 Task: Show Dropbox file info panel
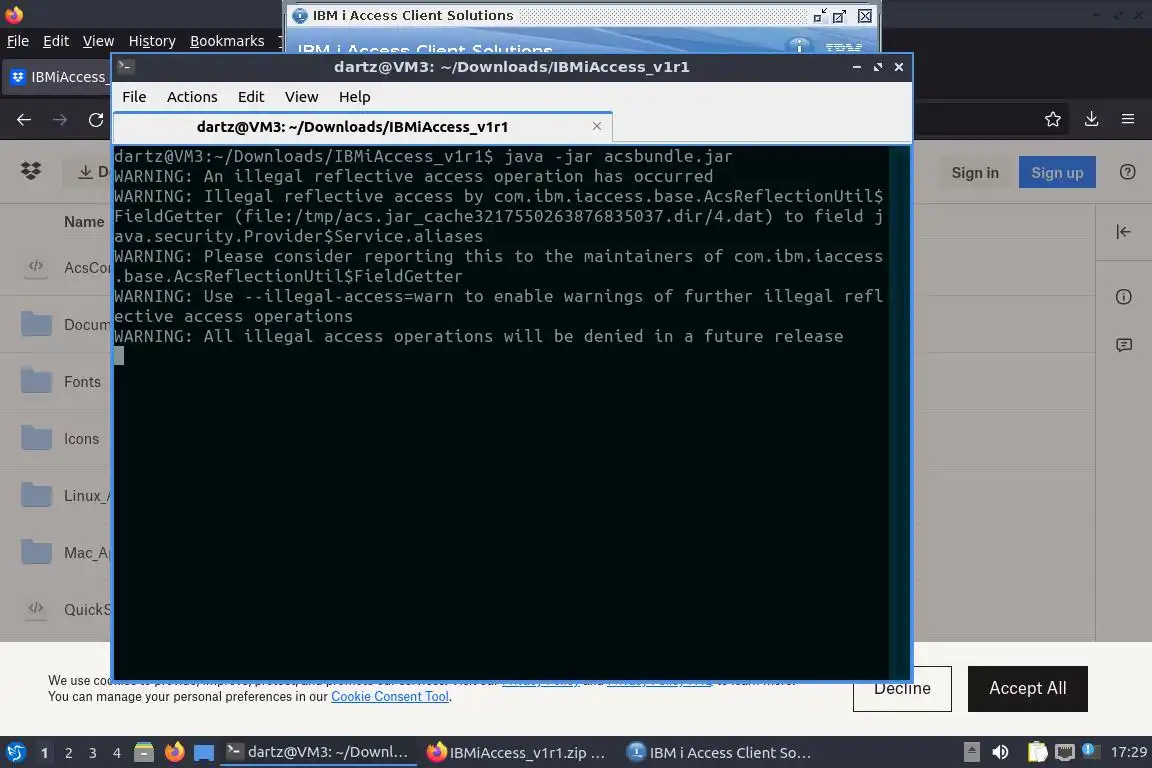(1123, 297)
